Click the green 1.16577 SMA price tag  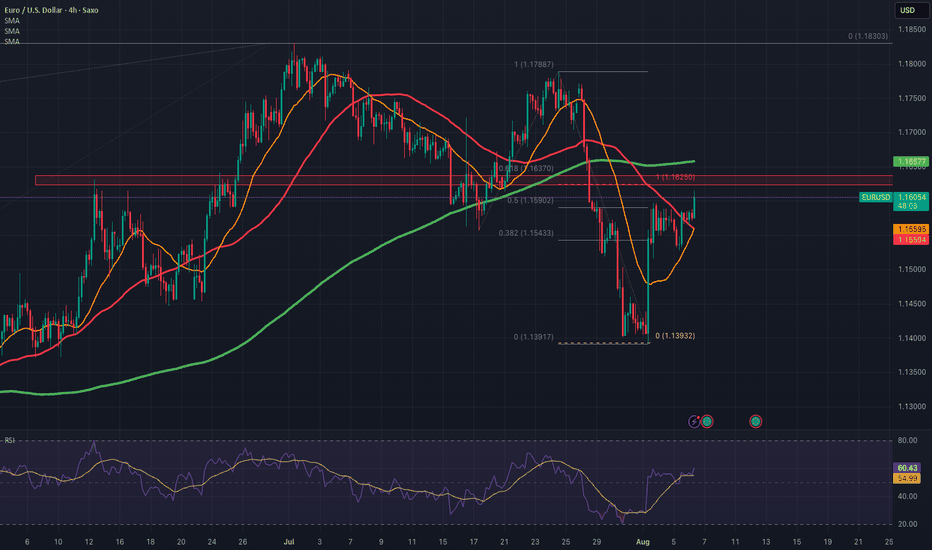tap(911, 162)
